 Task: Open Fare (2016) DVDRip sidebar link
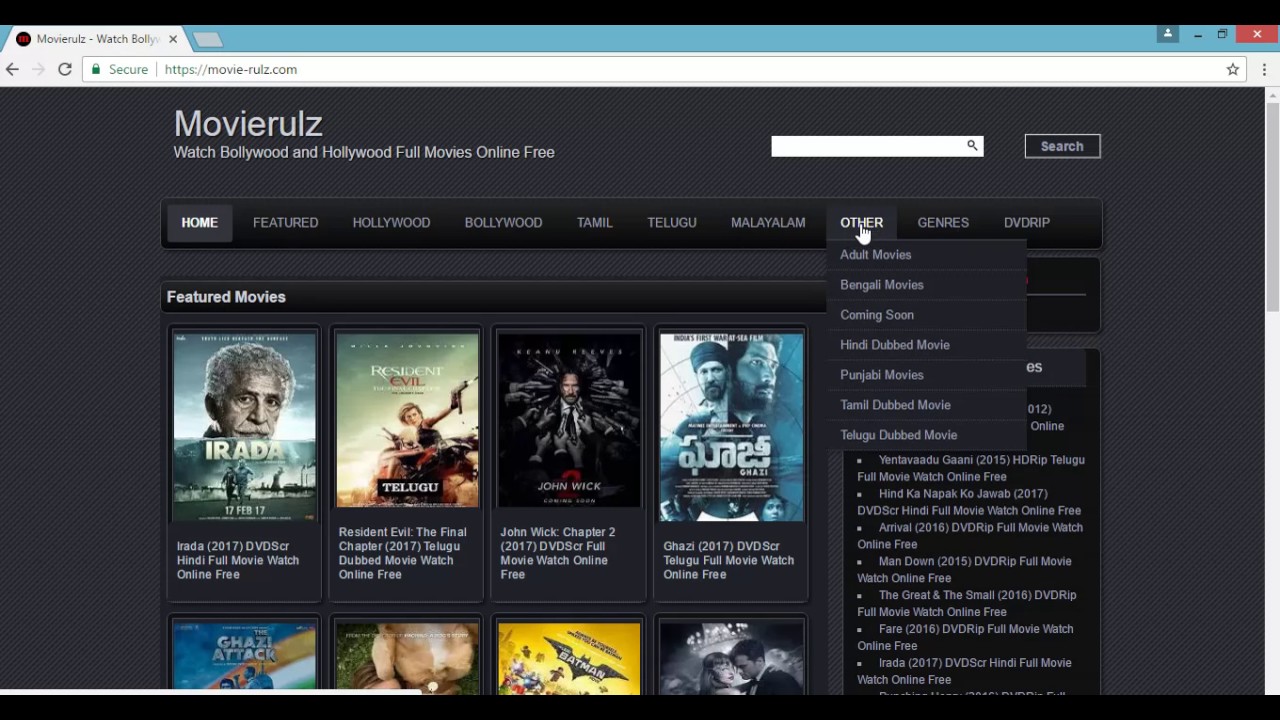tap(965, 637)
